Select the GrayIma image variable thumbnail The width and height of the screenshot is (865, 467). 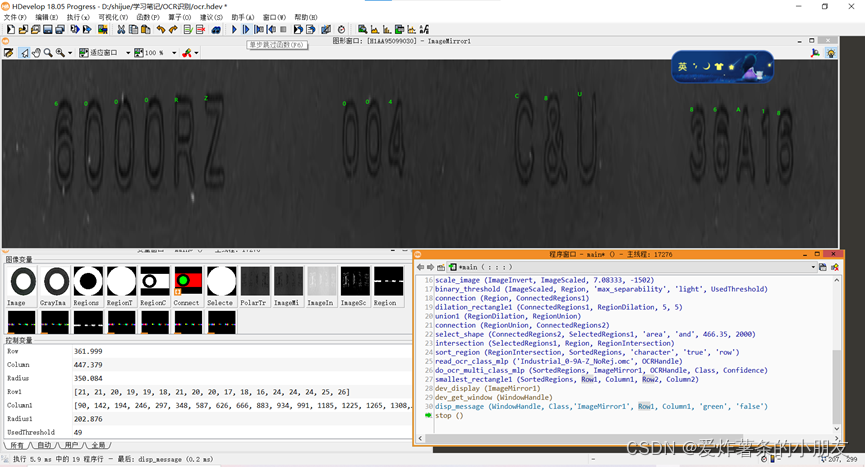(x=54, y=286)
